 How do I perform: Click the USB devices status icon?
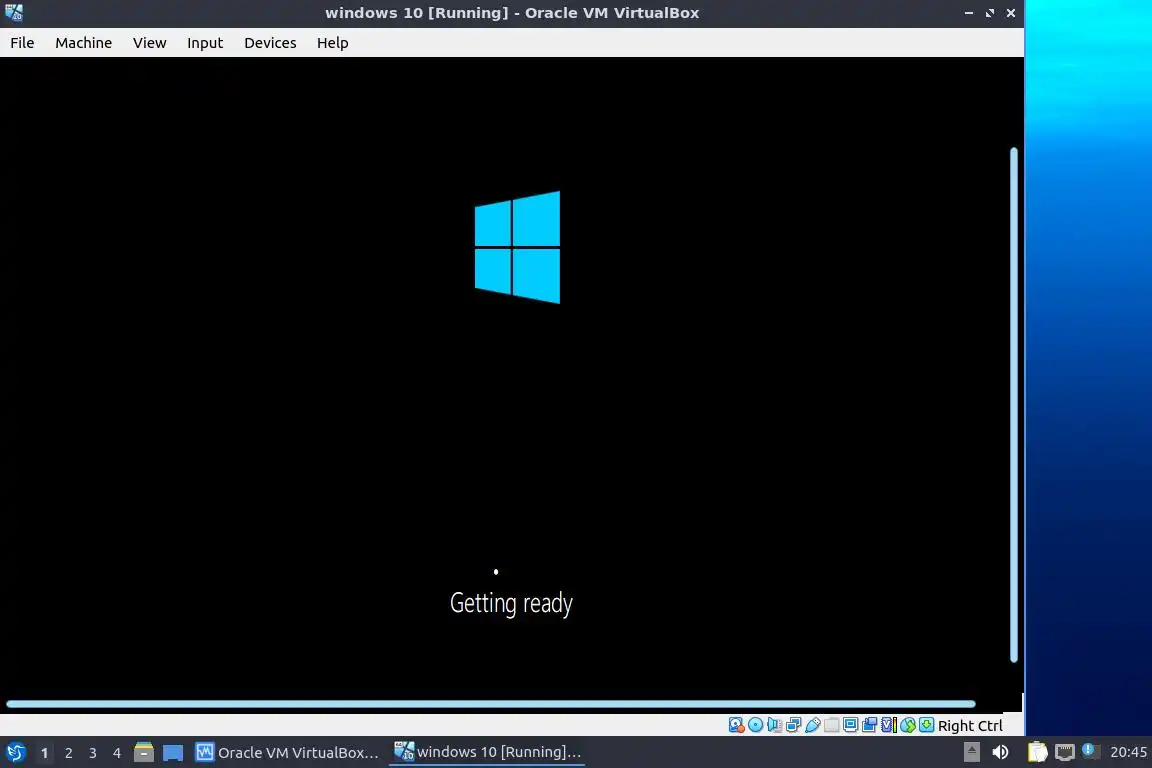[x=813, y=725]
